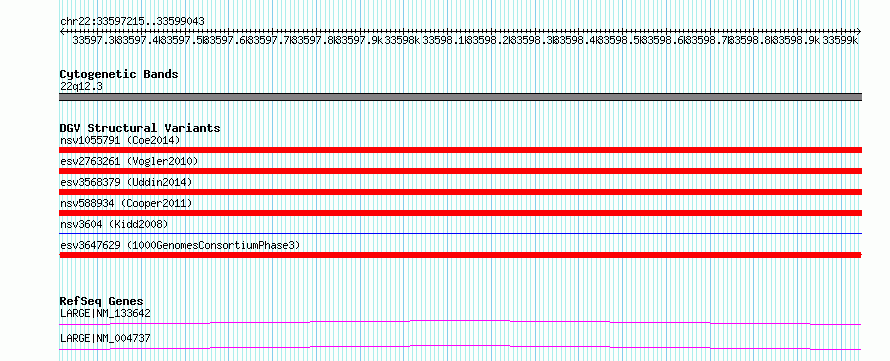
Task: Open variant nsv3604 (Kidd2008) label
Action: pos(114,224)
